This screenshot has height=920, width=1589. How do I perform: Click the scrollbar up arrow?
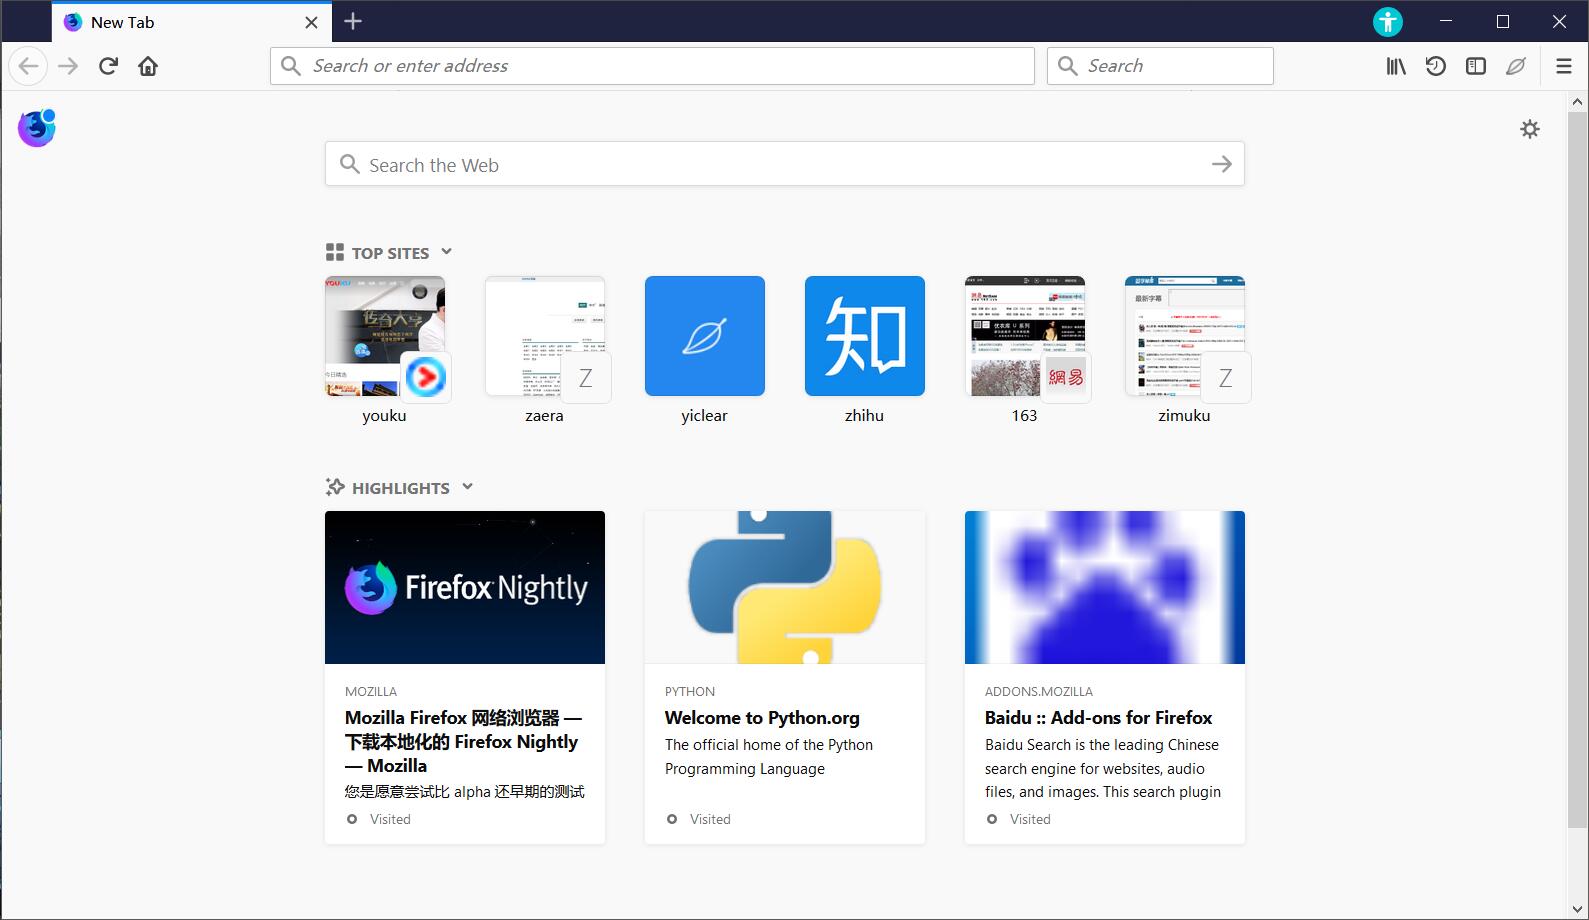(1577, 101)
